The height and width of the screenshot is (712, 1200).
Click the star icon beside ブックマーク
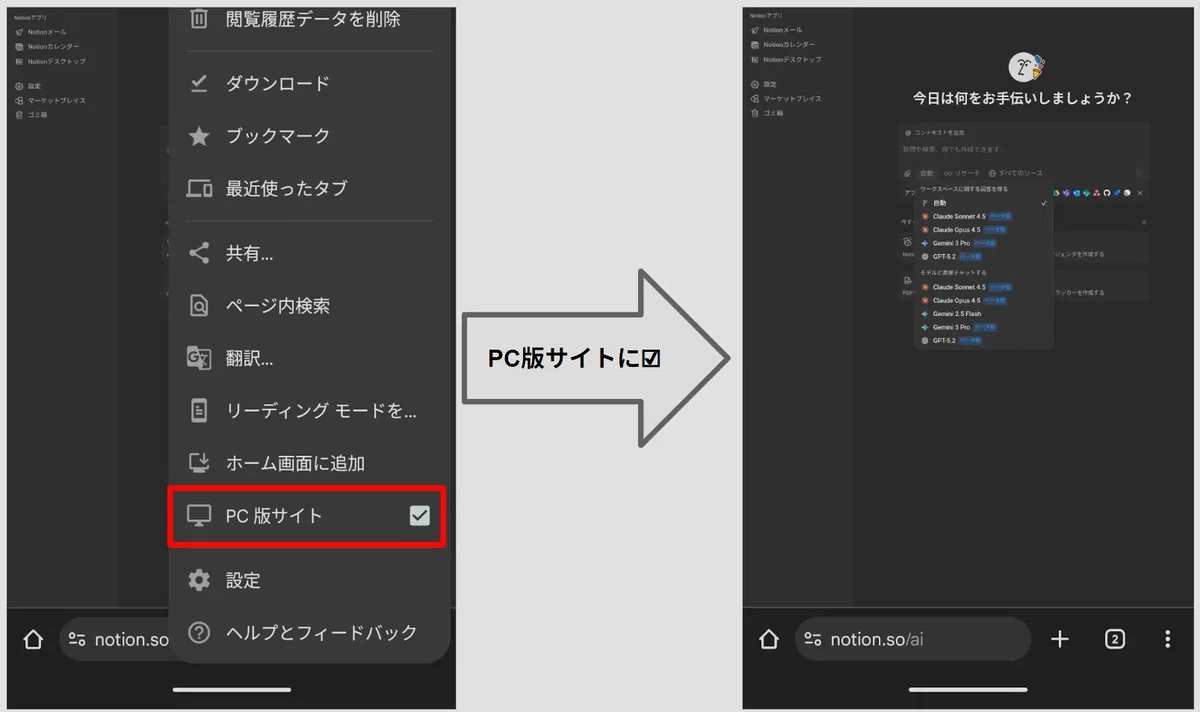click(x=200, y=136)
